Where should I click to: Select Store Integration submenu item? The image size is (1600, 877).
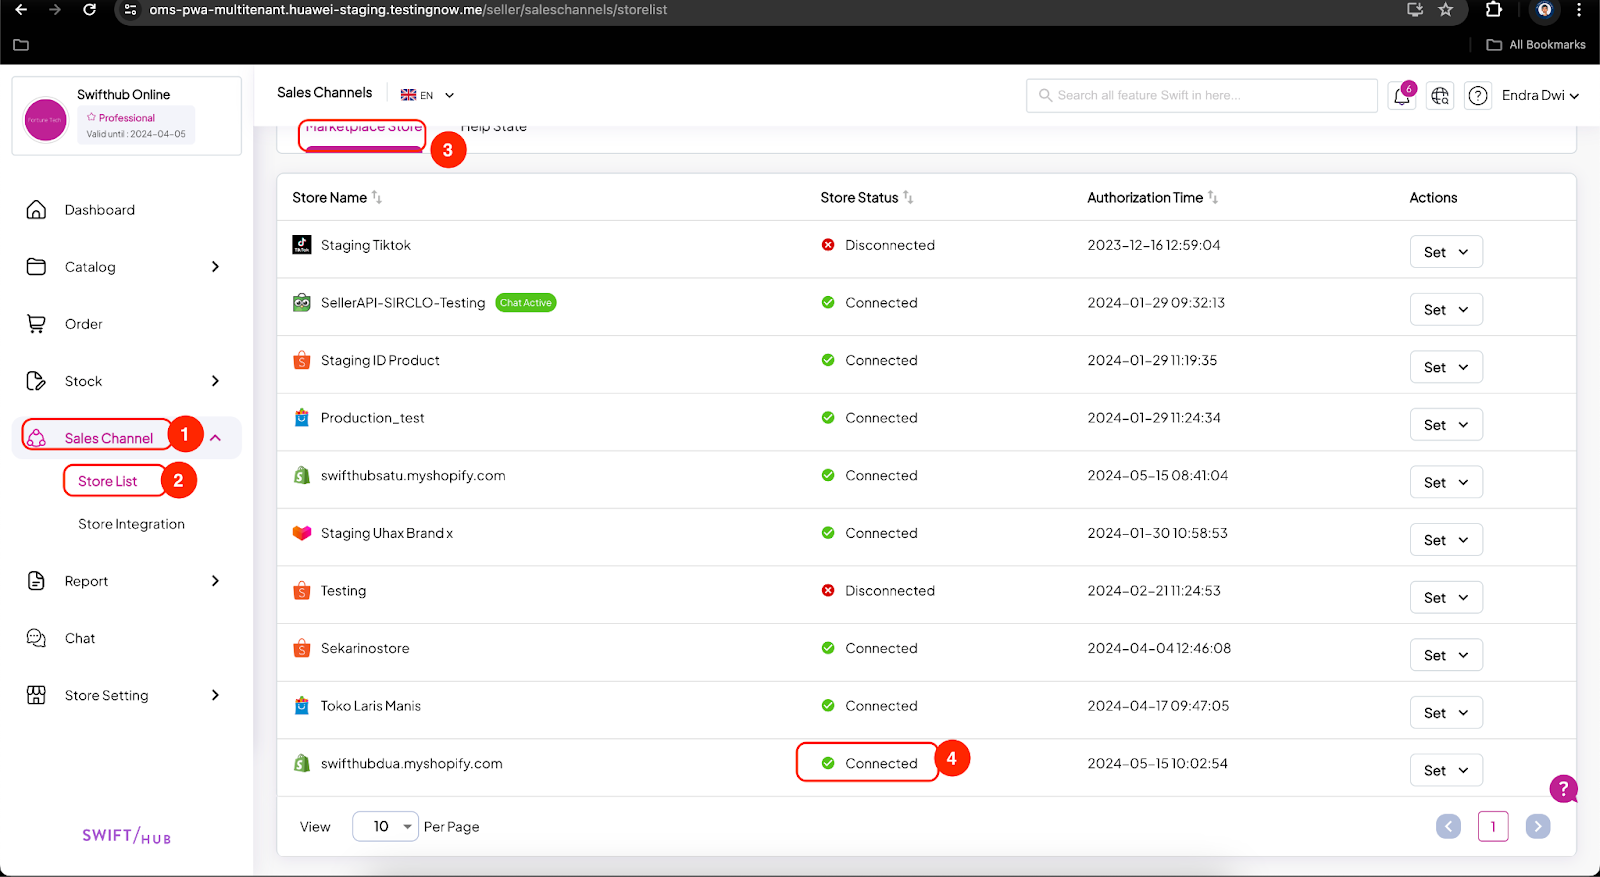click(131, 524)
